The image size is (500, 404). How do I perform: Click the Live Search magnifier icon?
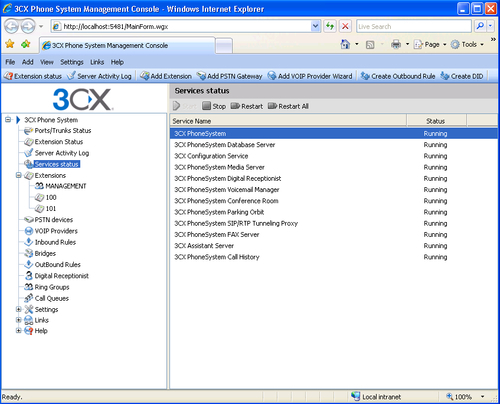[x=480, y=26]
